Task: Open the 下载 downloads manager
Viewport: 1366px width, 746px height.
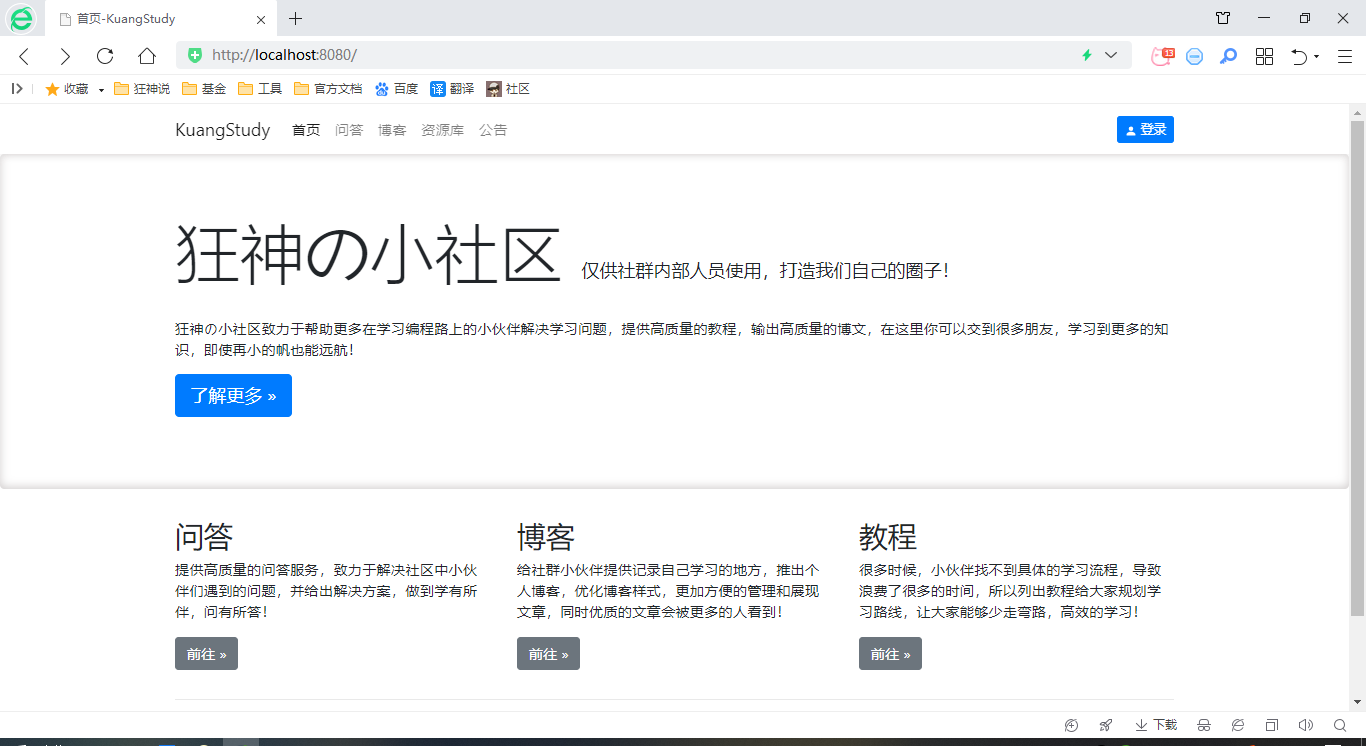Action: point(1156,725)
